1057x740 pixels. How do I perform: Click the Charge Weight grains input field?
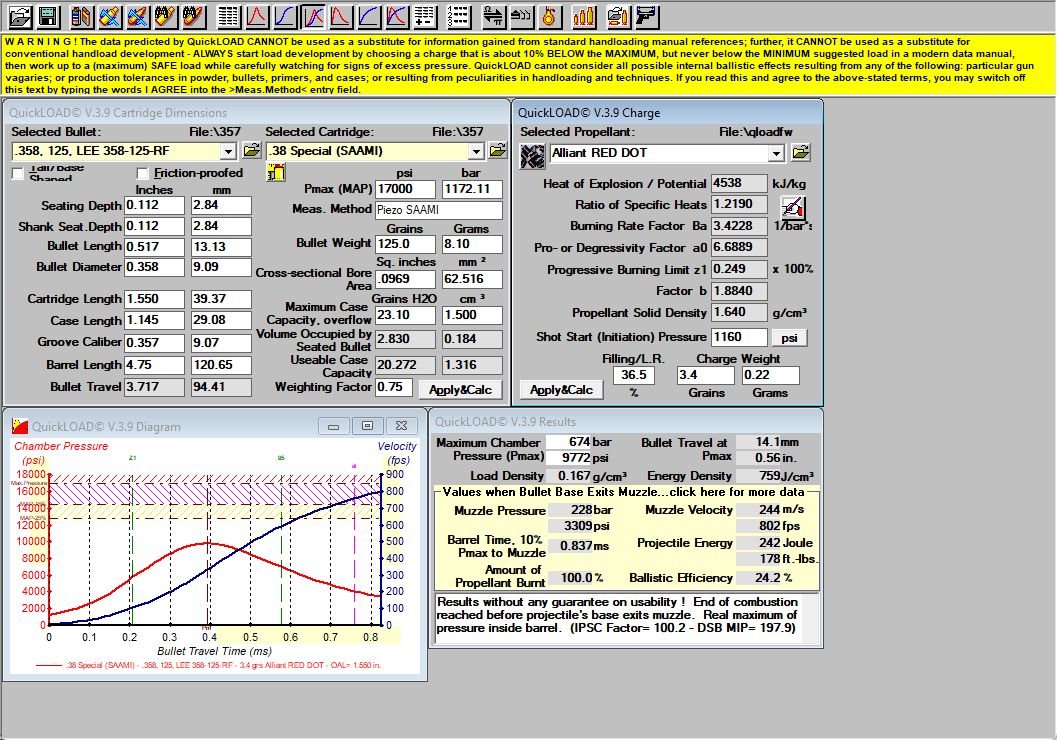(x=705, y=375)
